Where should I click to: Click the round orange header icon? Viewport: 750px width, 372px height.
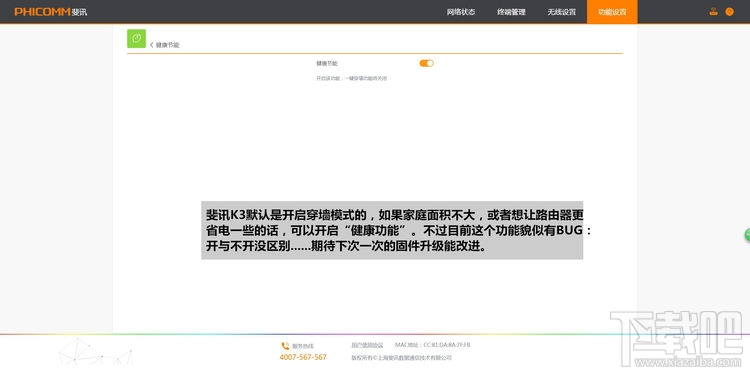[729, 12]
